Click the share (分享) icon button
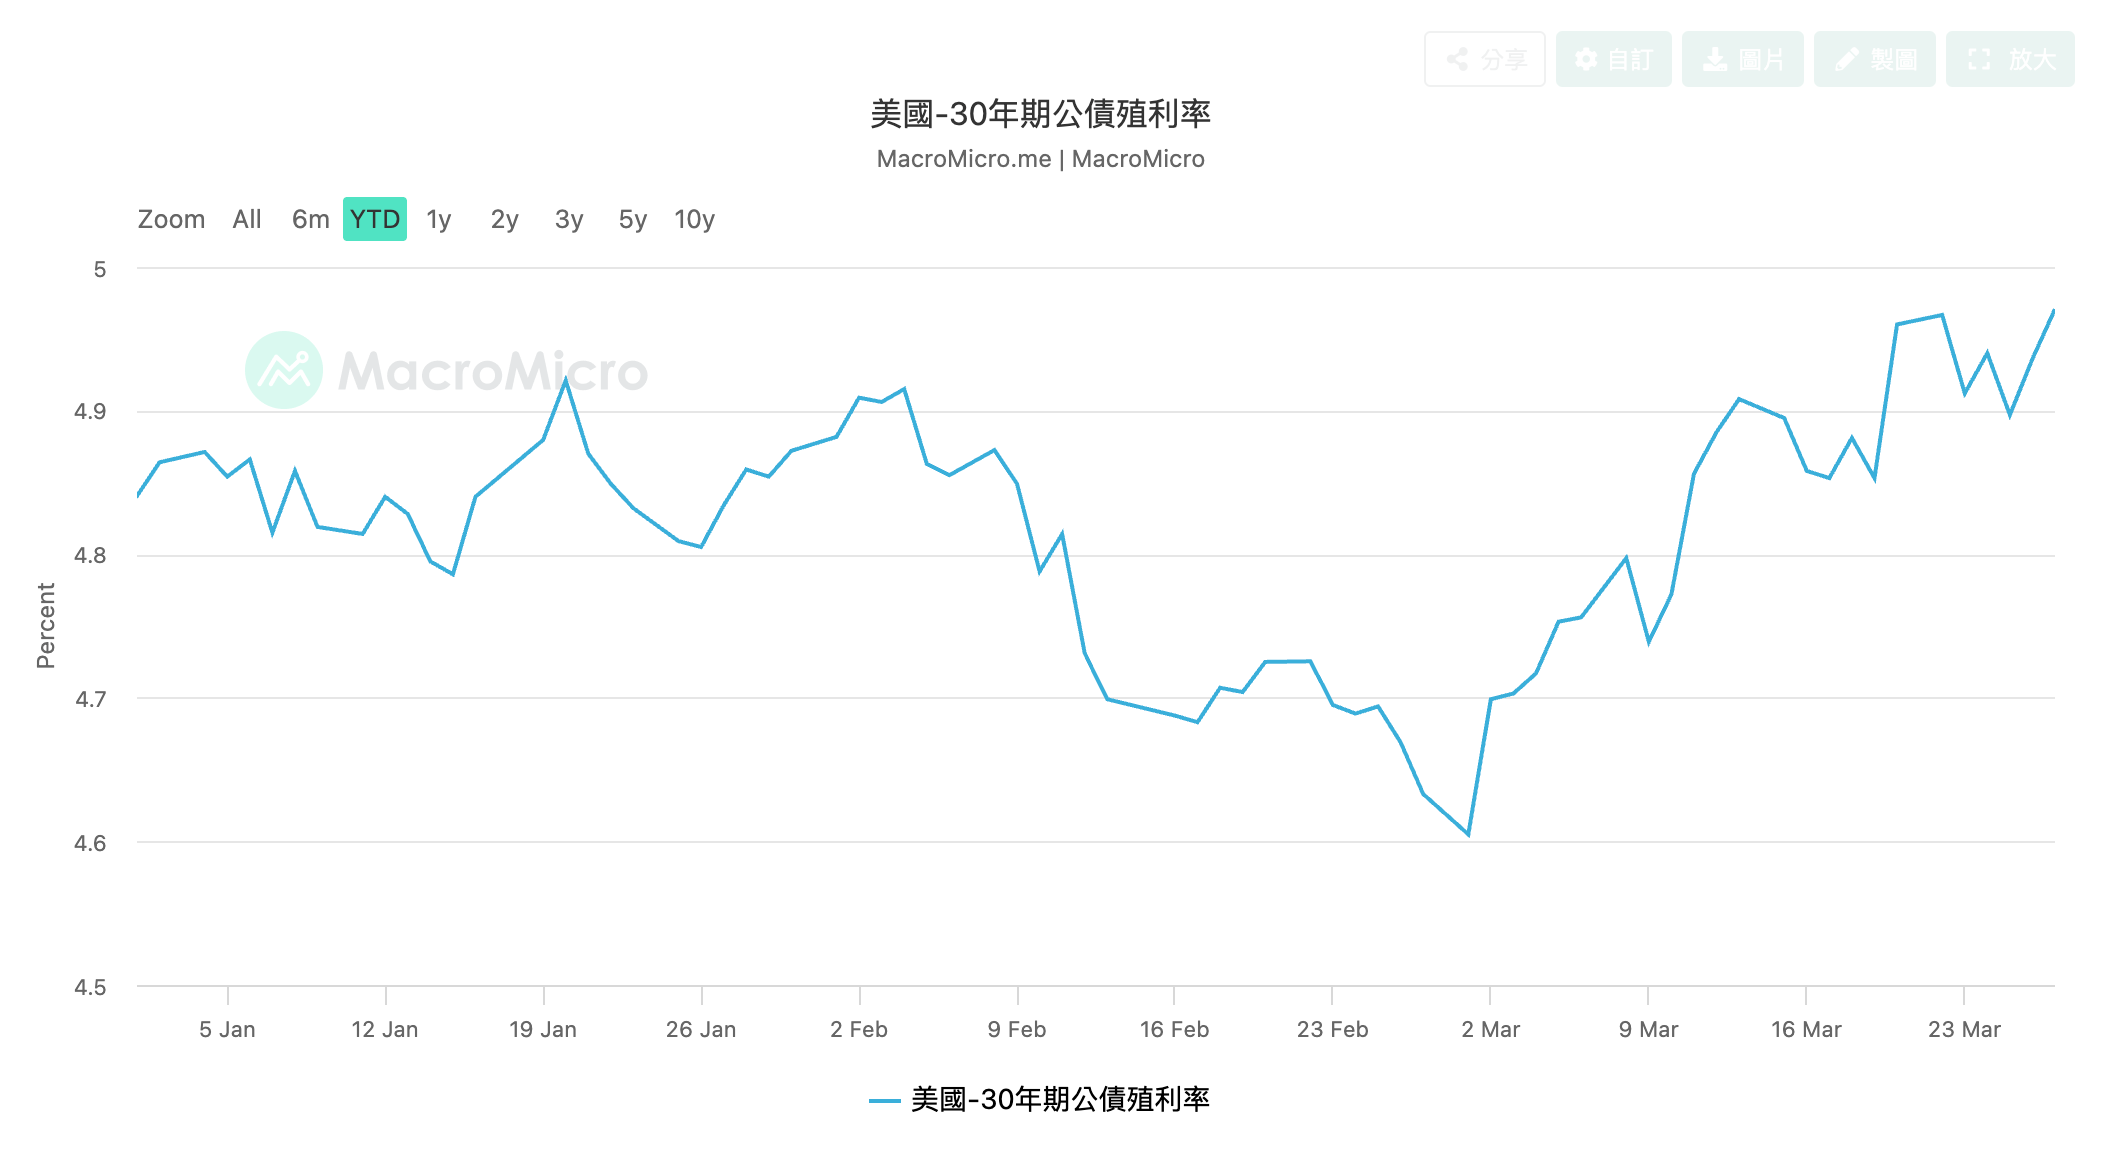This screenshot has width=2104, height=1164. click(x=1484, y=59)
